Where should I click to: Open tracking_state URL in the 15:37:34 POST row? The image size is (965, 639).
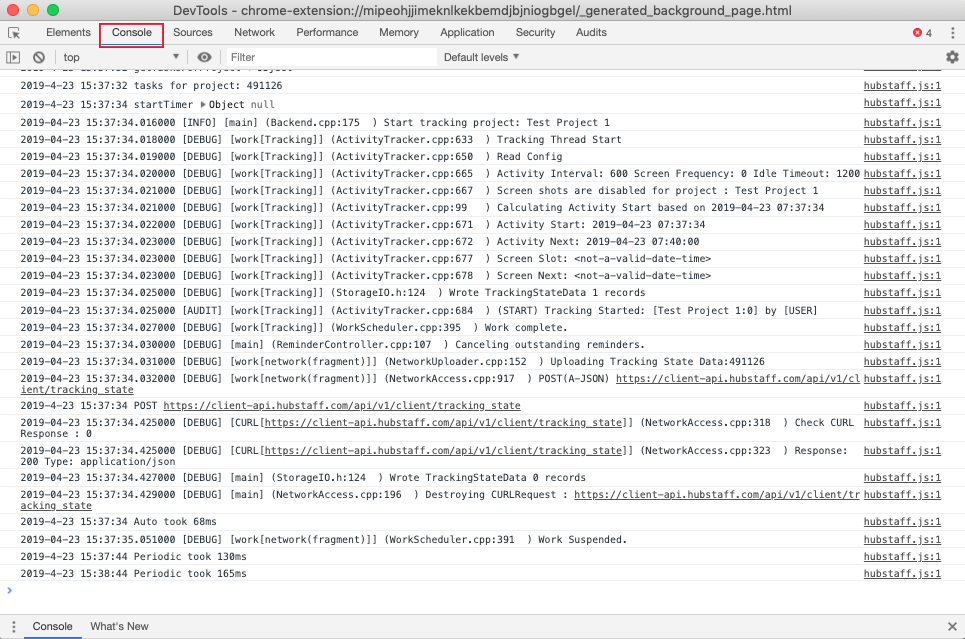pyautogui.click(x=342, y=406)
